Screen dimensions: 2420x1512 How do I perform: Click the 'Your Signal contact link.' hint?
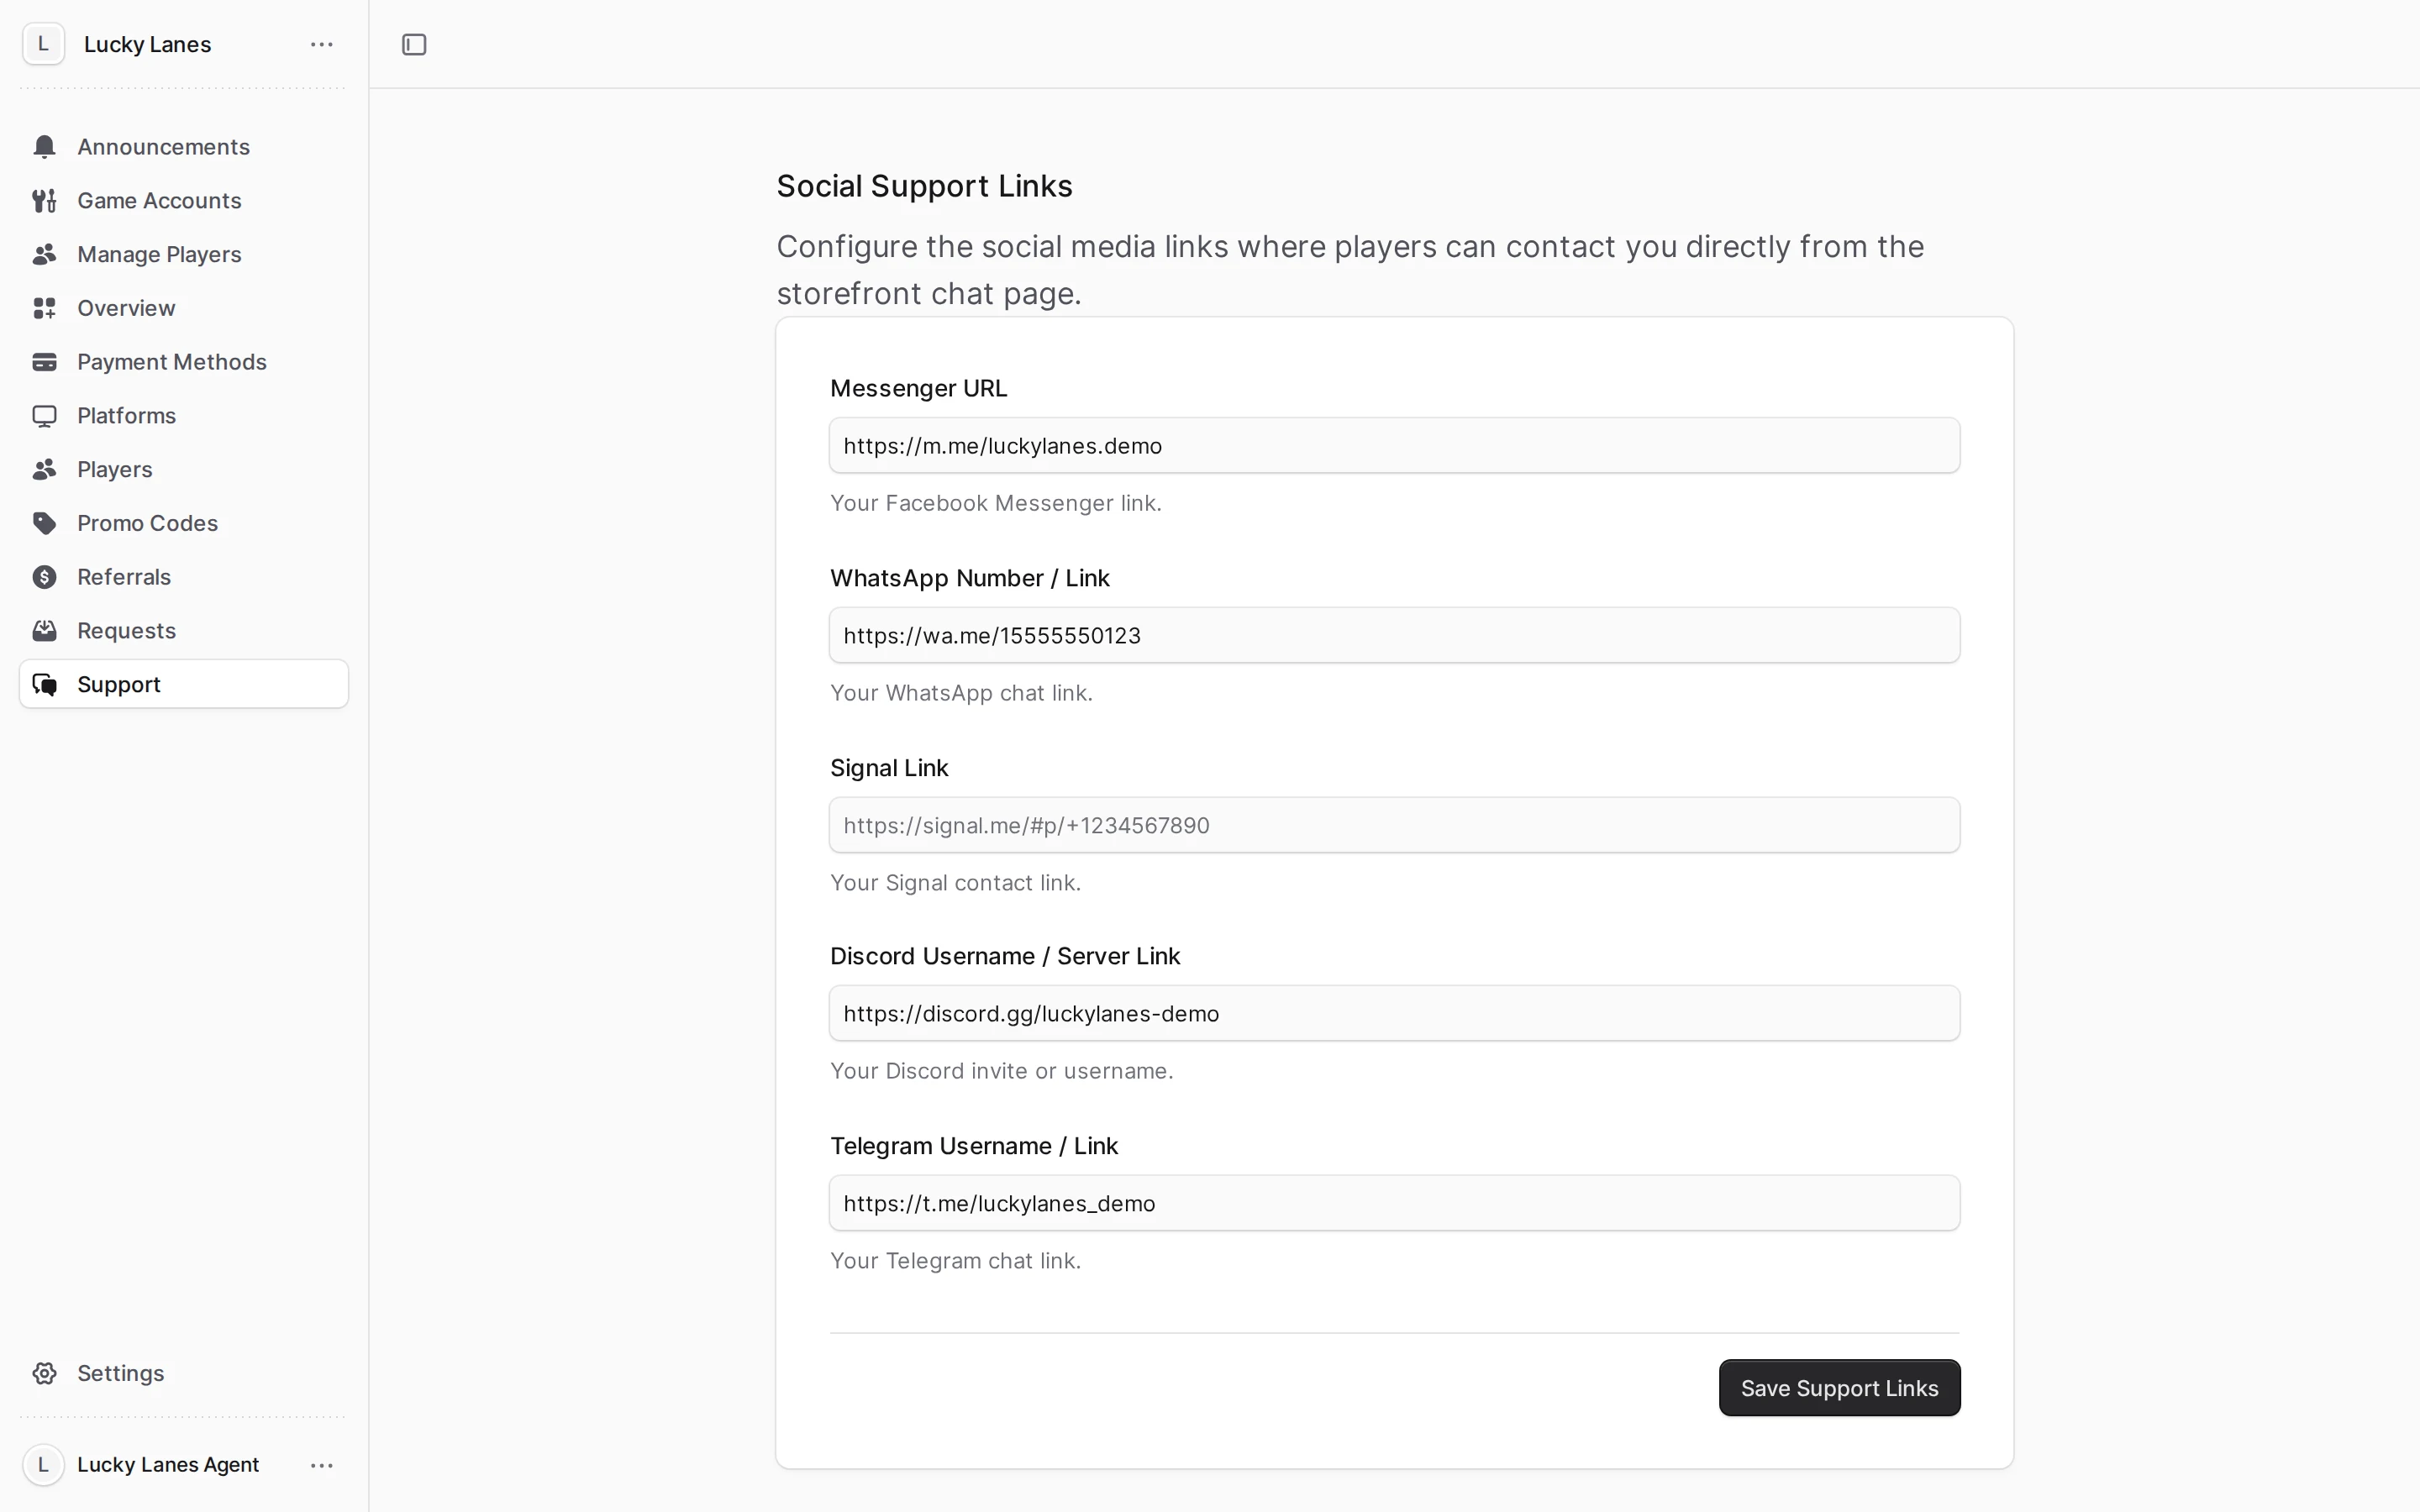coord(955,883)
